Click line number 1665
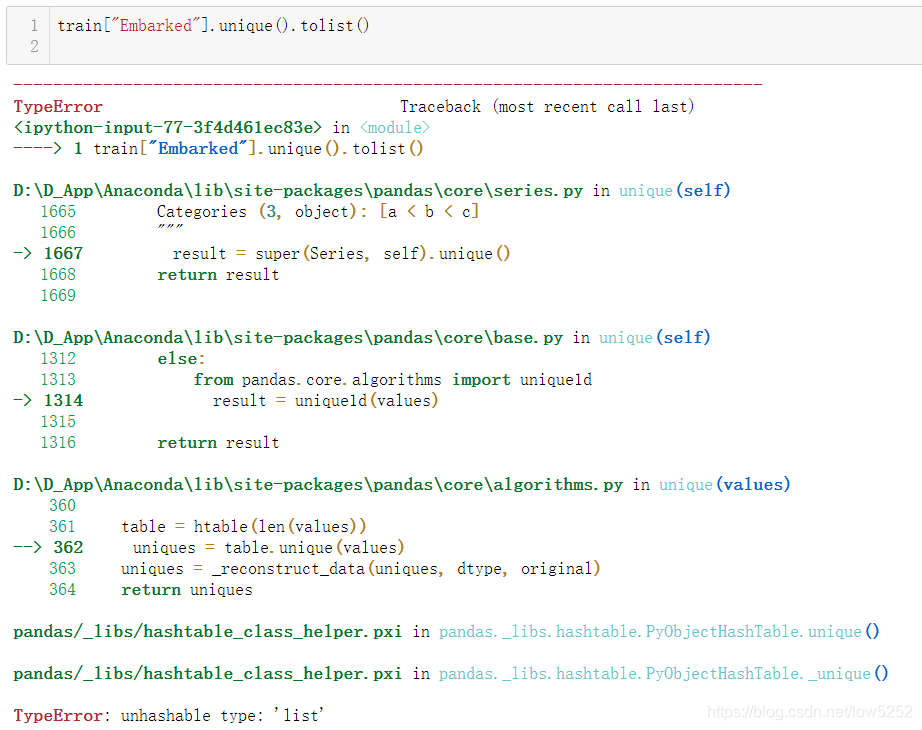 coord(58,212)
